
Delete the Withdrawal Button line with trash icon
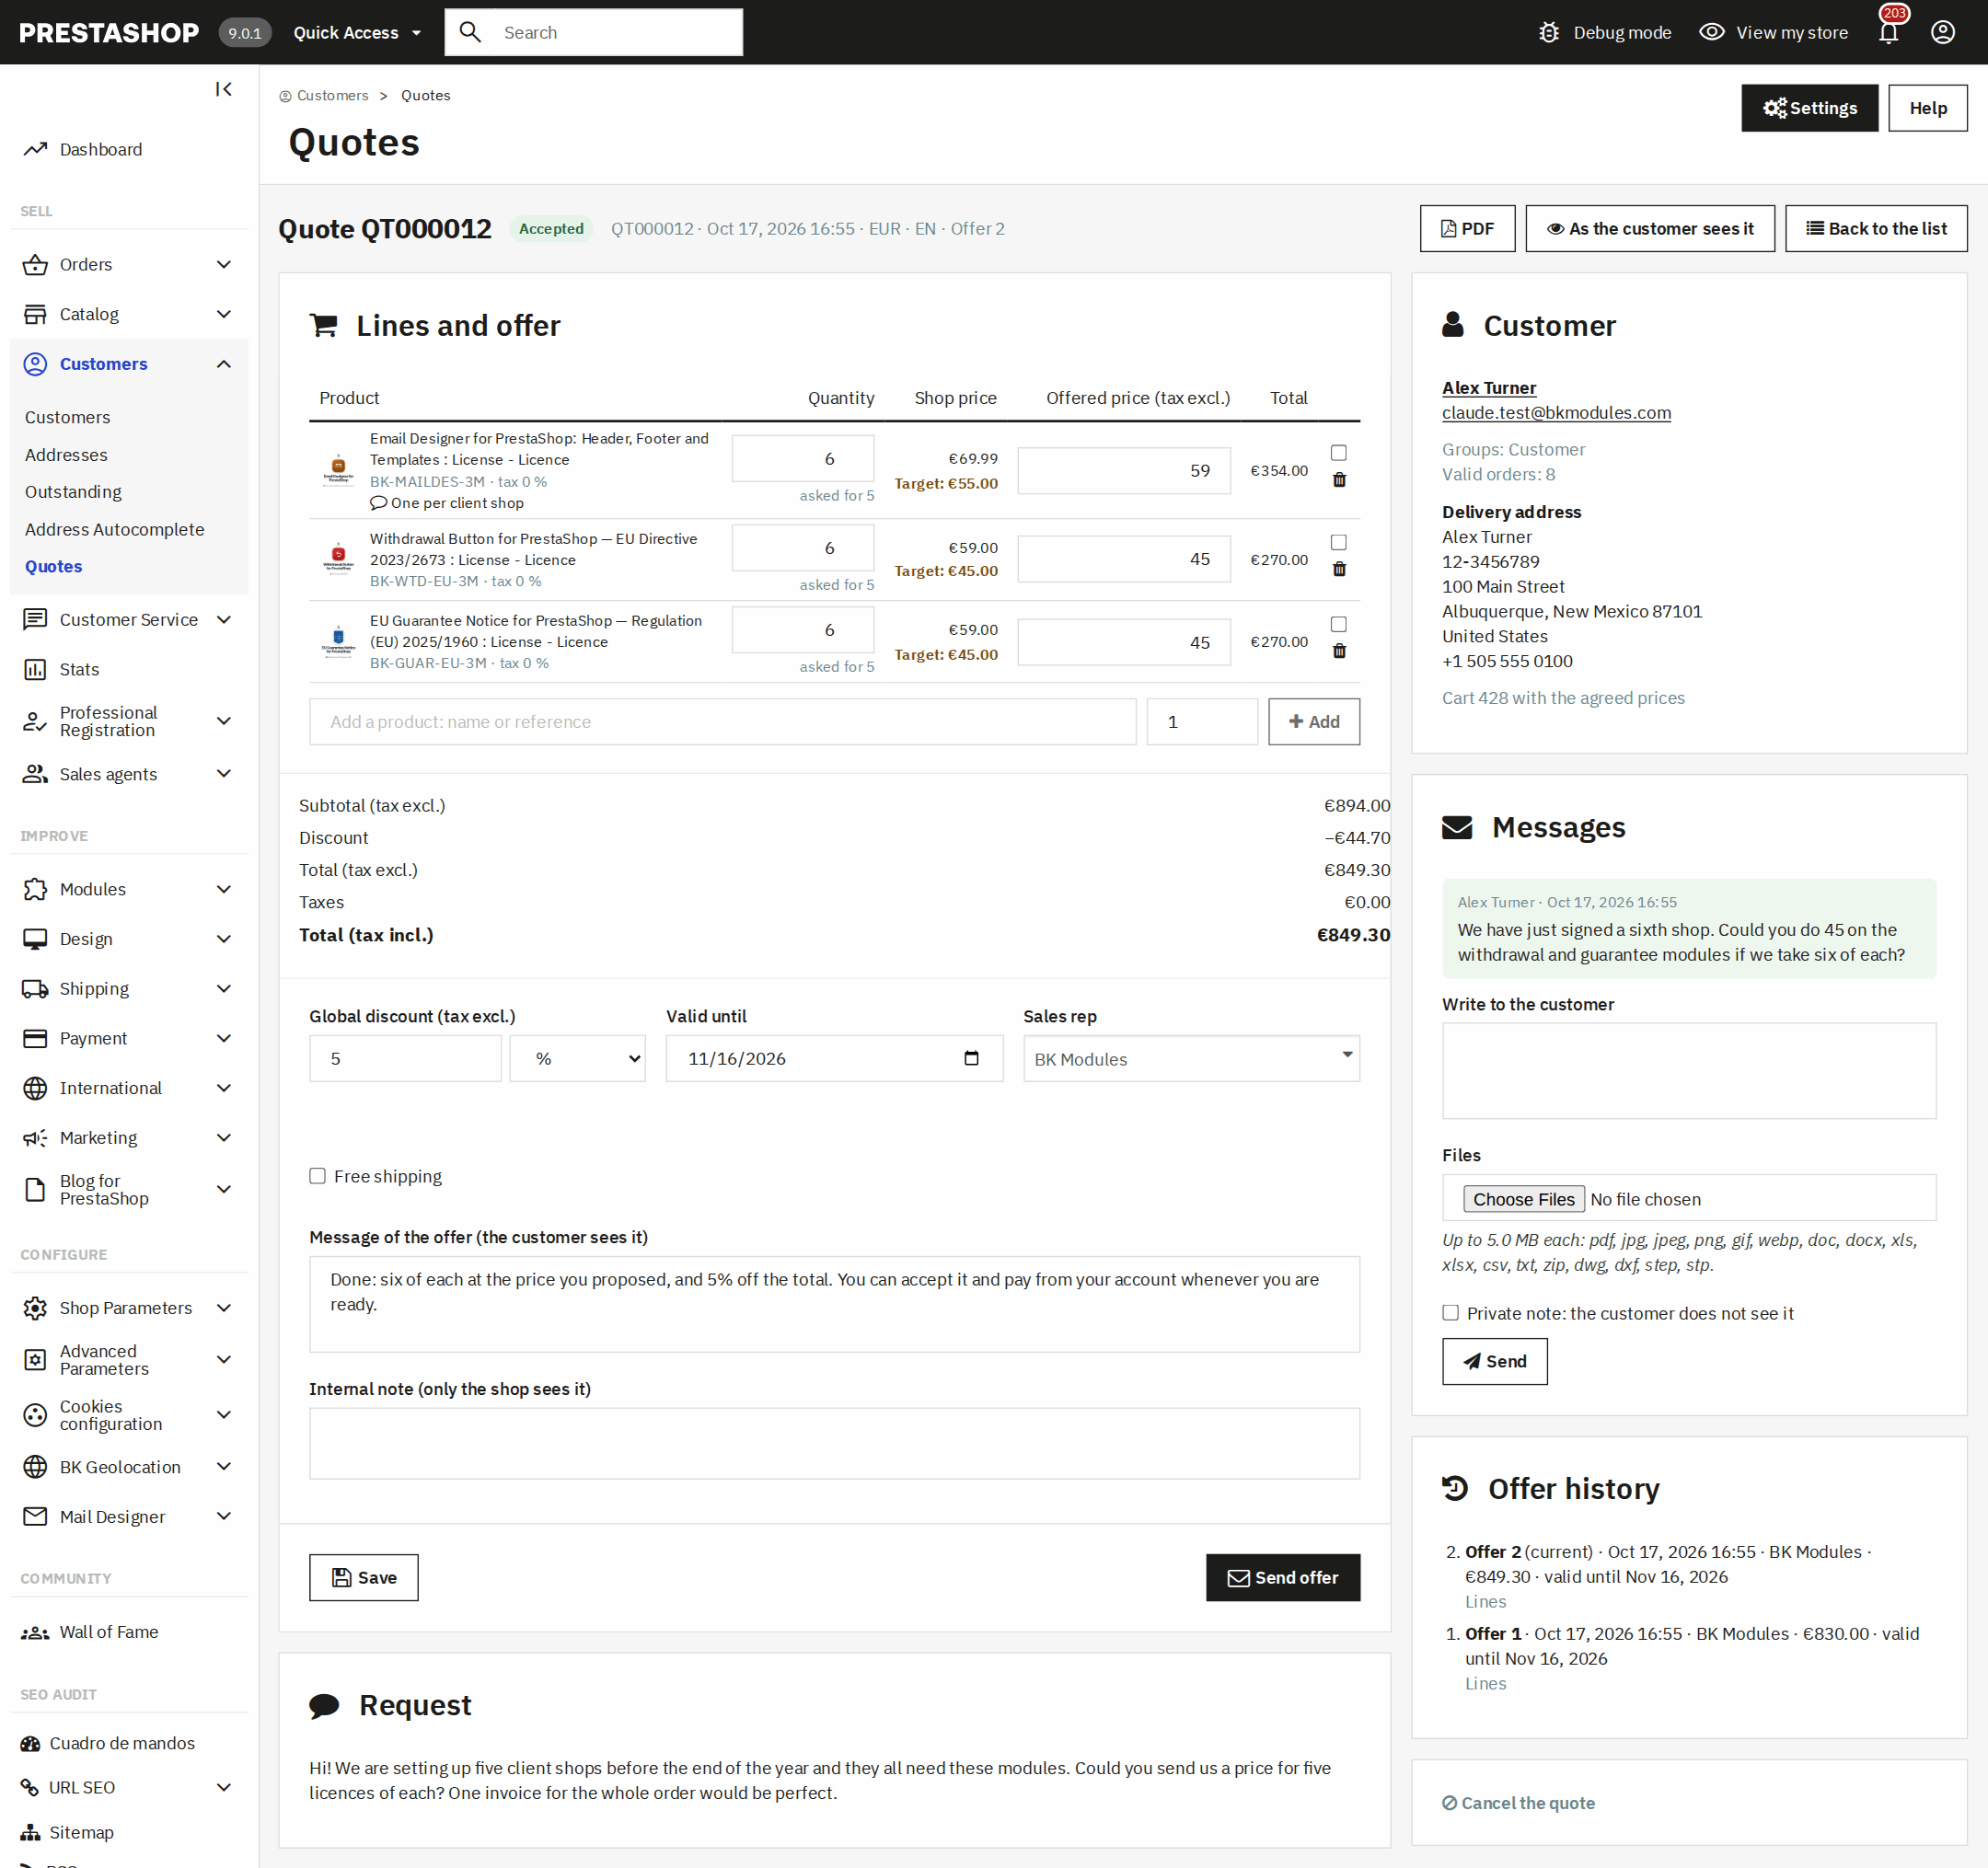pos(1339,569)
